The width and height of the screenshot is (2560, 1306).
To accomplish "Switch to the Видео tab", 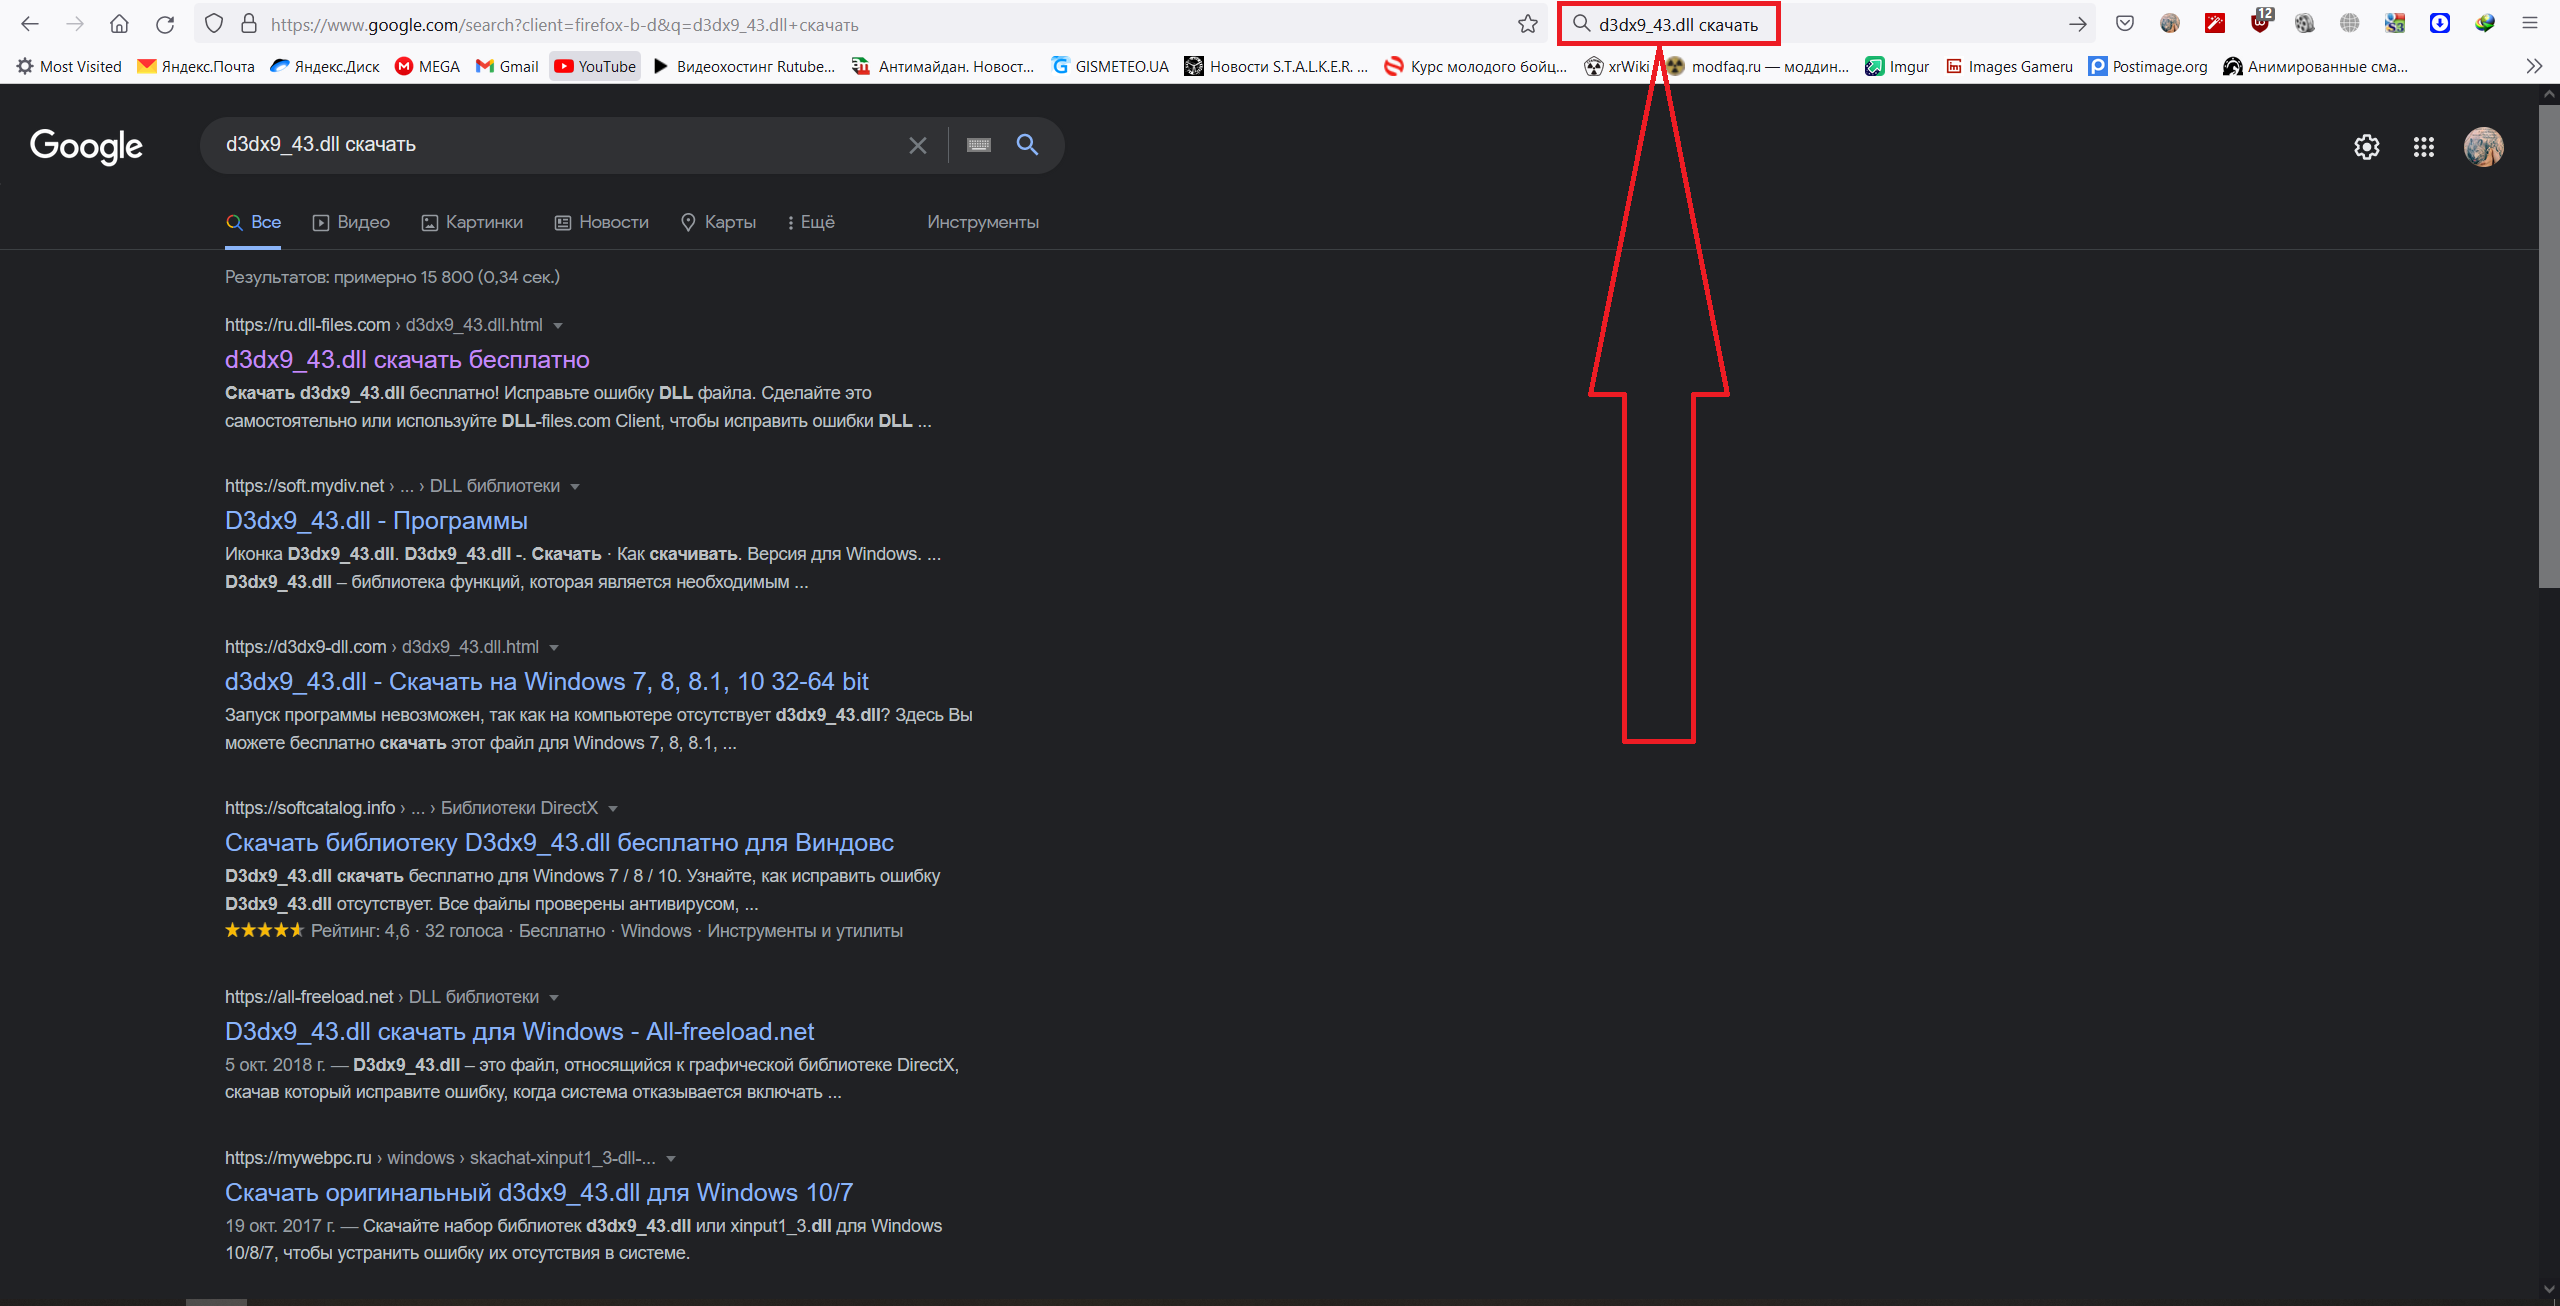I will click(351, 222).
